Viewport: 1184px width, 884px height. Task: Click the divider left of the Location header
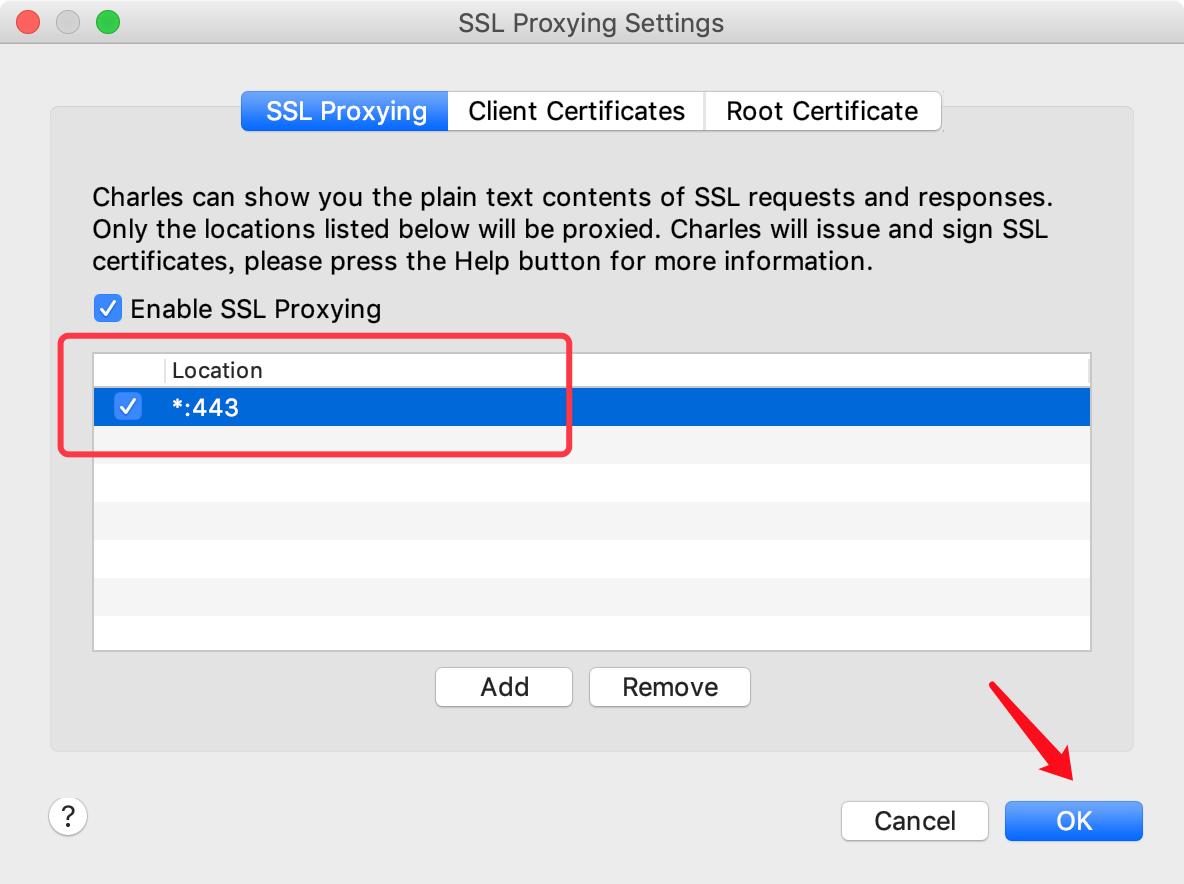165,370
